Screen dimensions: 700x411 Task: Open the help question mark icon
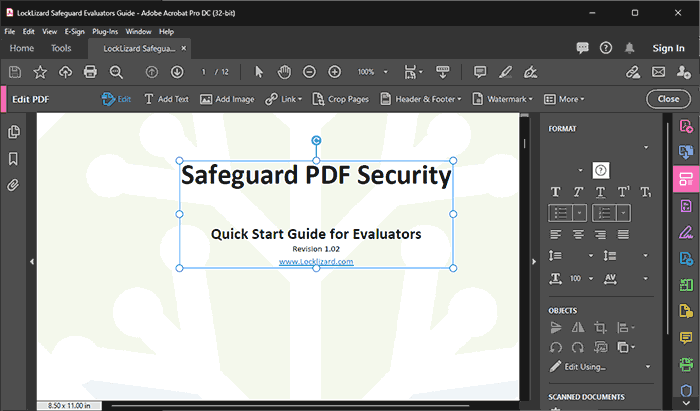[605, 48]
